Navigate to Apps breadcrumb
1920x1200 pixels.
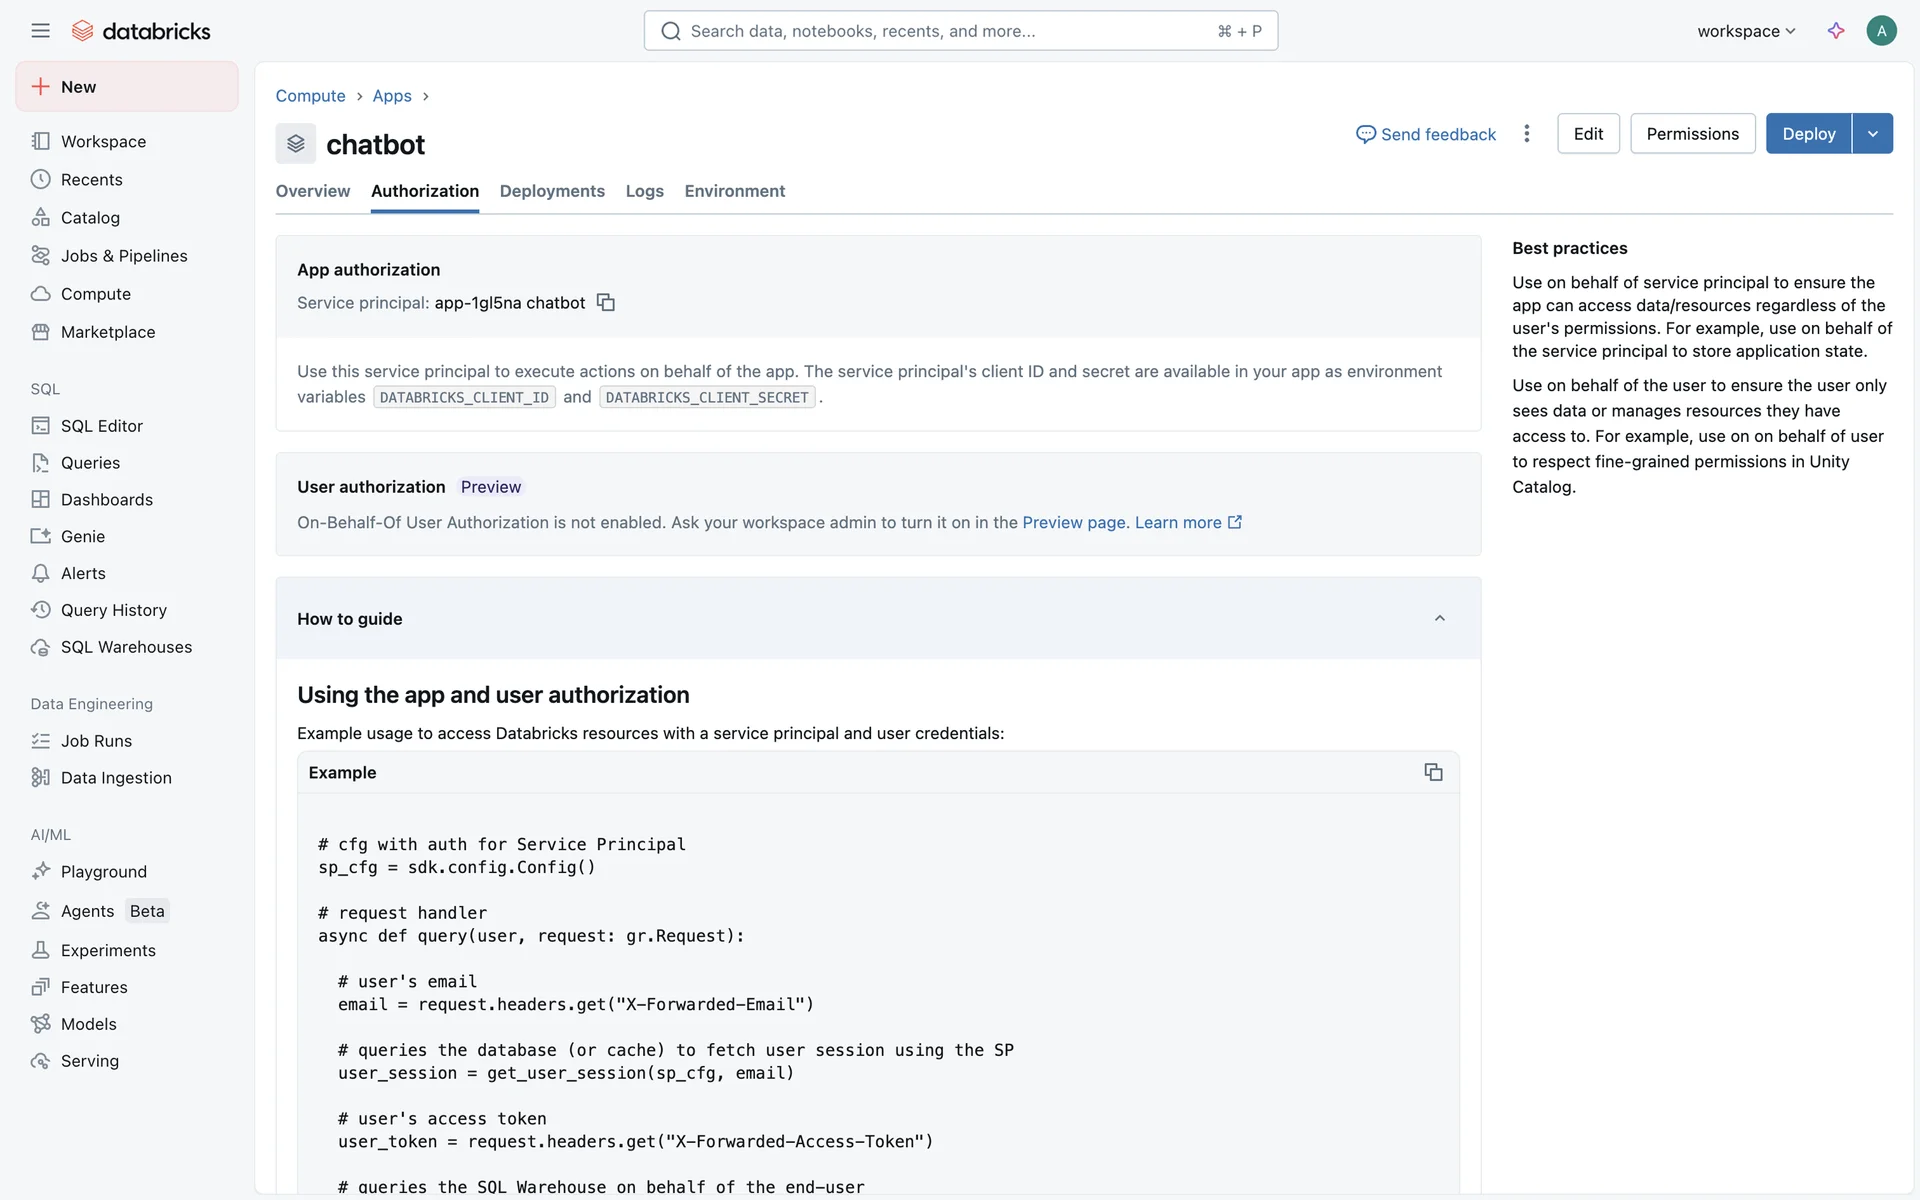[x=392, y=96]
